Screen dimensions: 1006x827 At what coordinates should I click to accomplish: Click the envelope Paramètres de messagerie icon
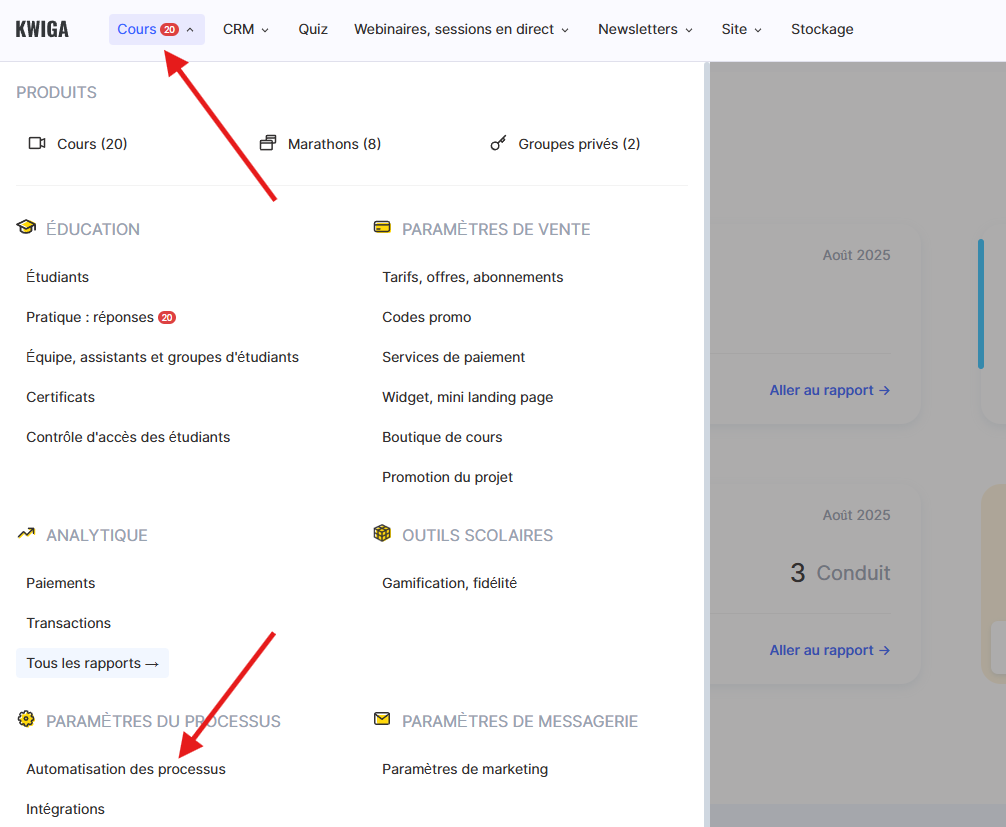pos(382,719)
